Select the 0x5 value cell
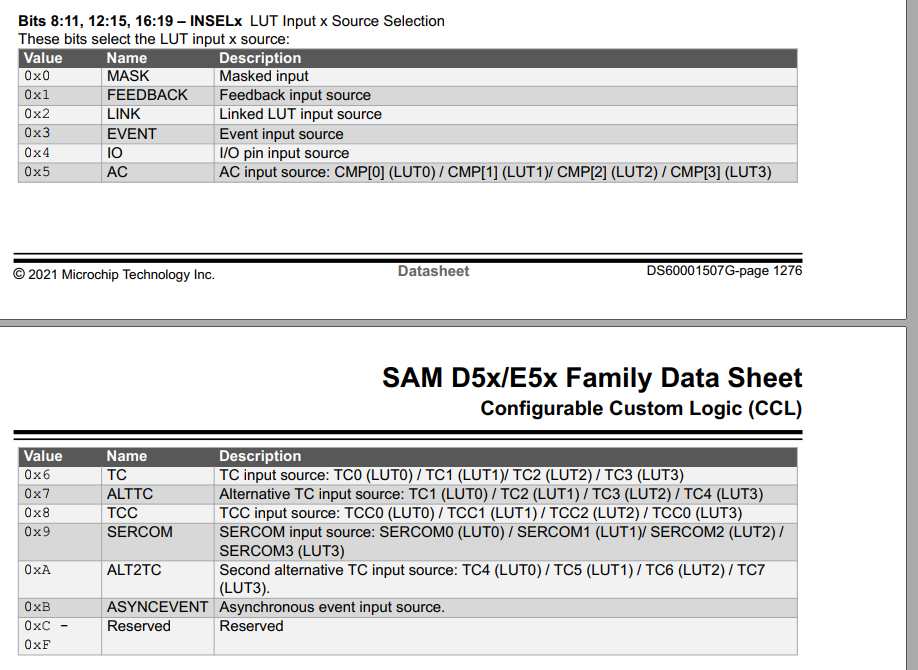The height and width of the screenshot is (670, 918). [x=37, y=172]
